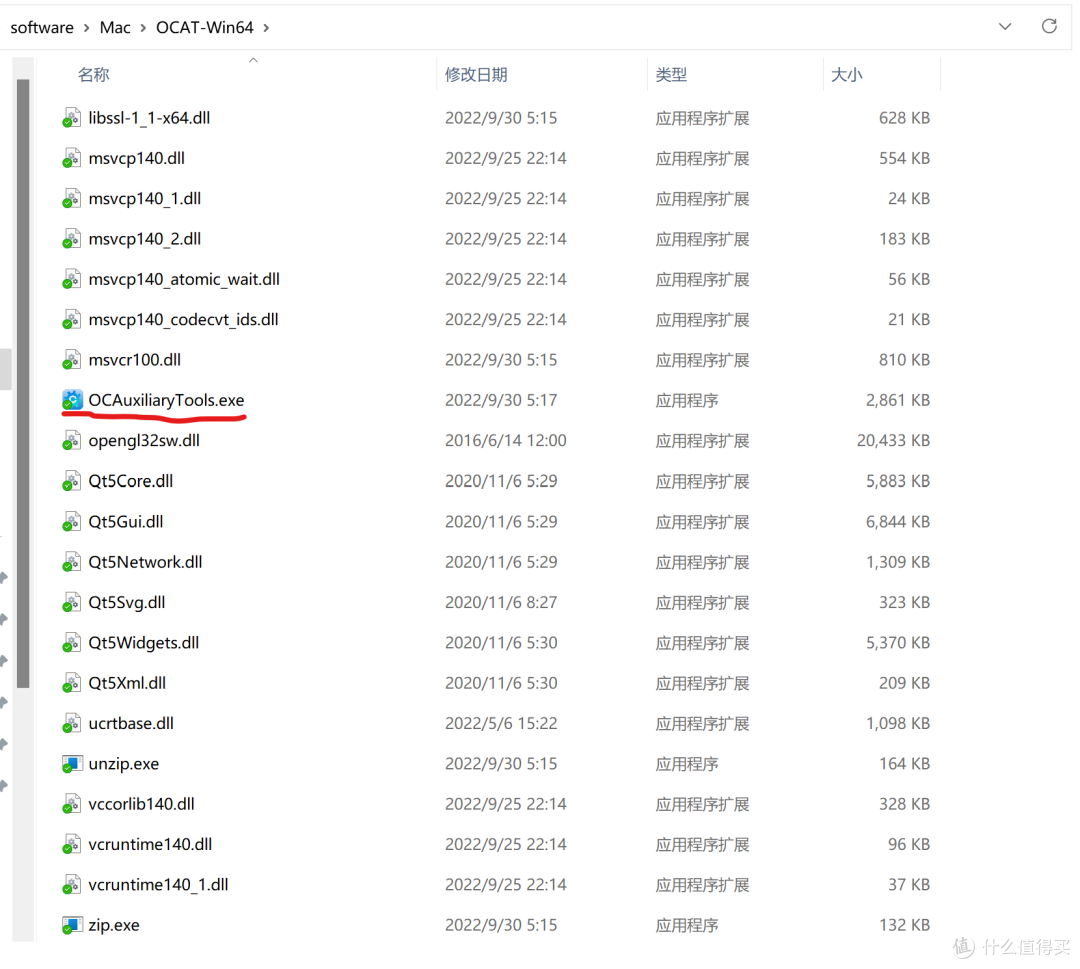Viewport: 1080px width, 969px height.
Task: Click the zip.exe file icon
Action: click(x=72, y=925)
